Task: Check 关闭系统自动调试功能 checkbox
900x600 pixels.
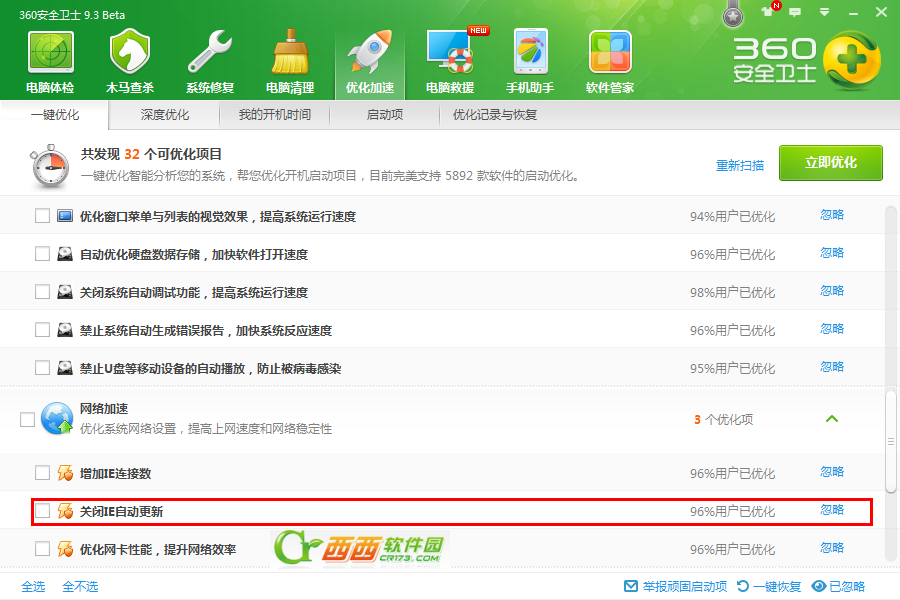Action: 42,292
